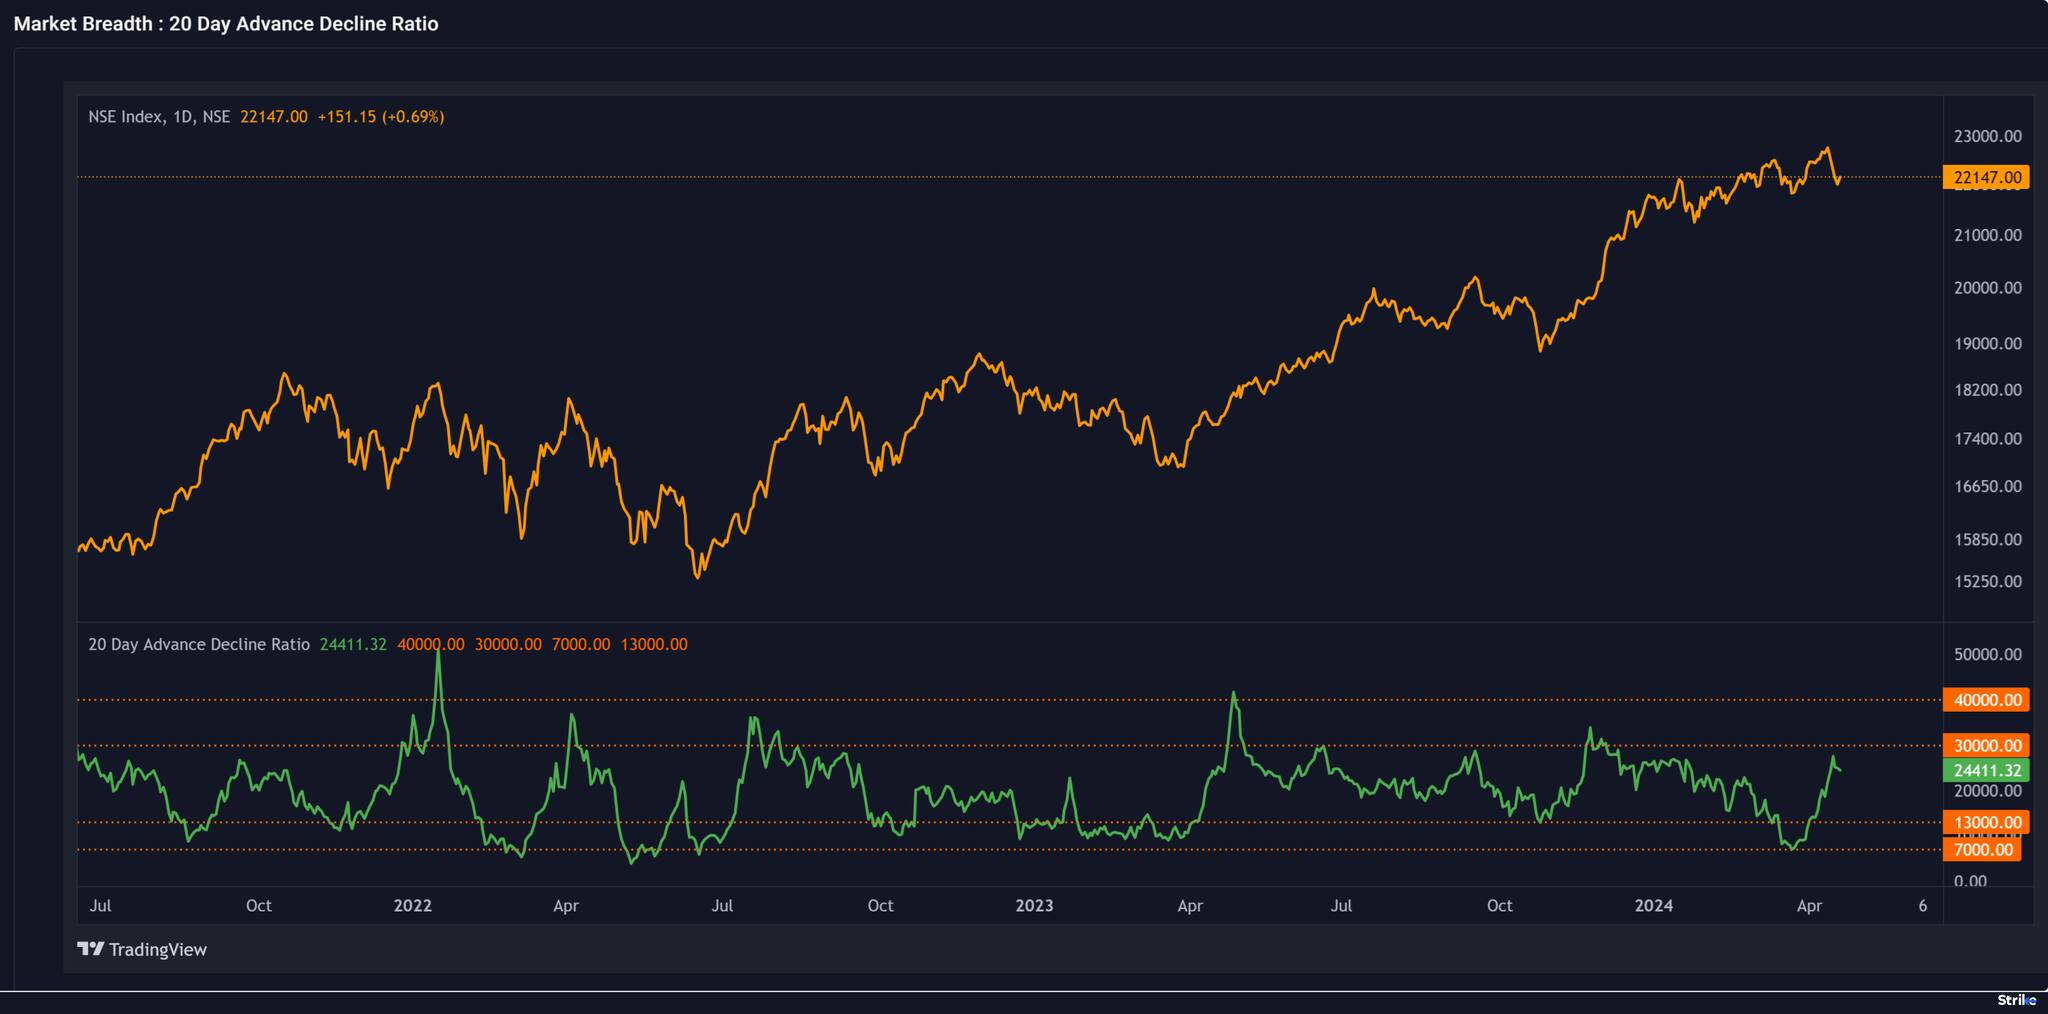Click the green 24411.32 value in indicator legend
This screenshot has height=1014, width=2048.
(353, 645)
